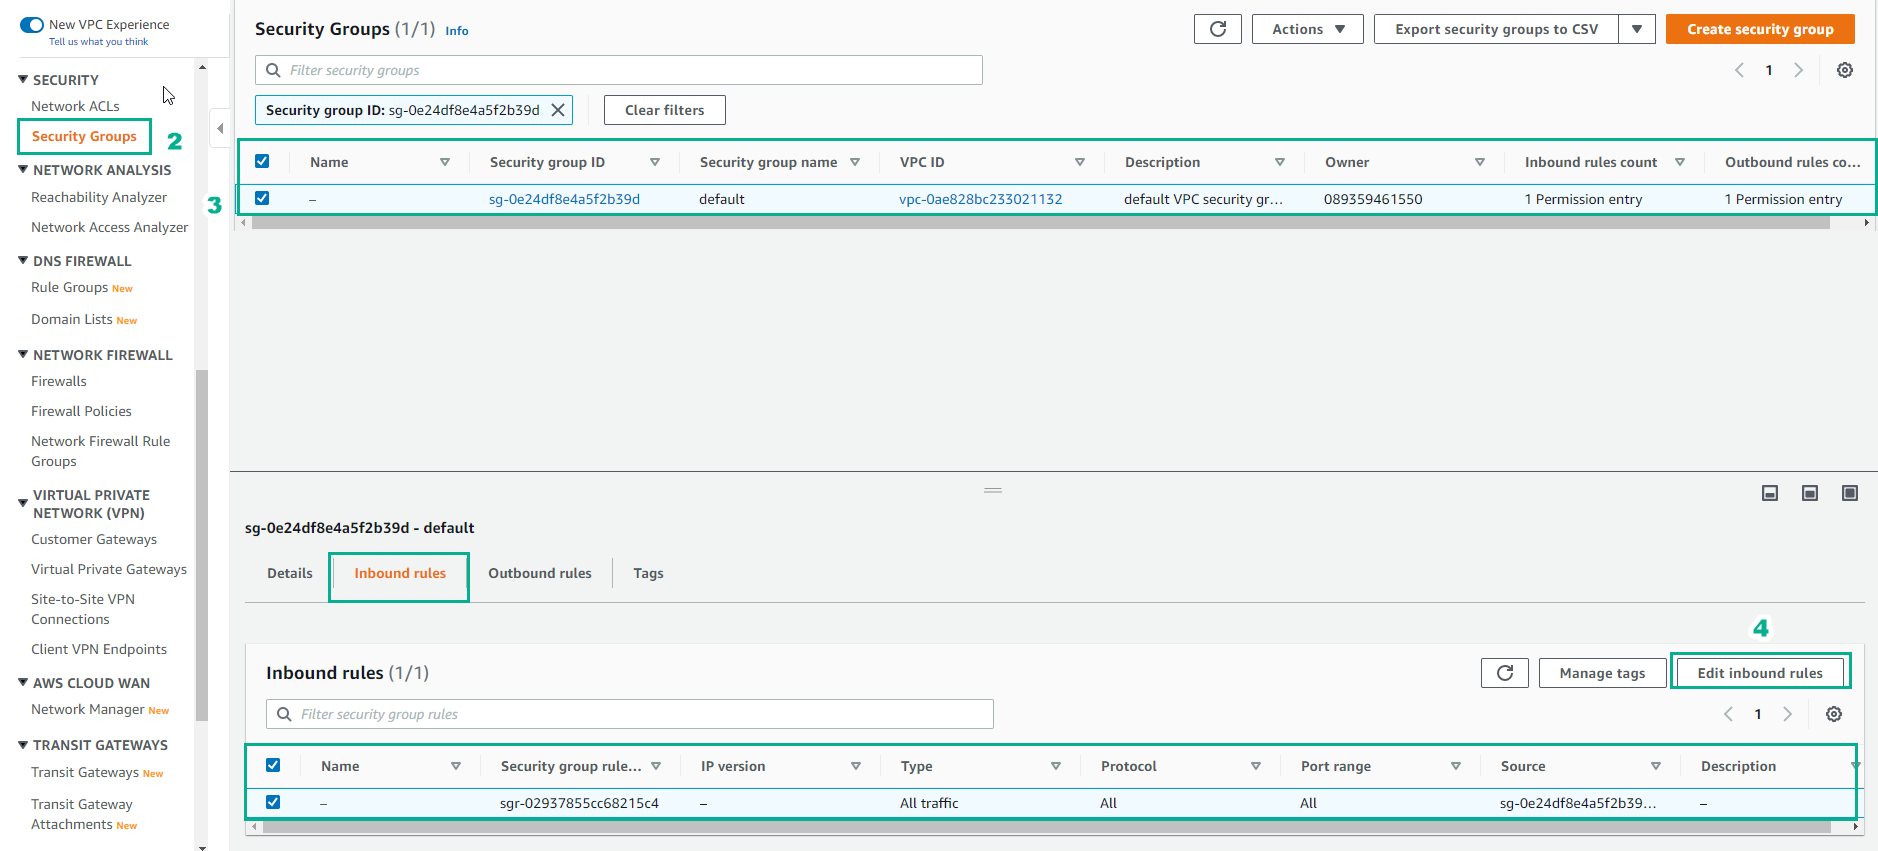Sort inbound rules by Protocol column

[1256, 766]
